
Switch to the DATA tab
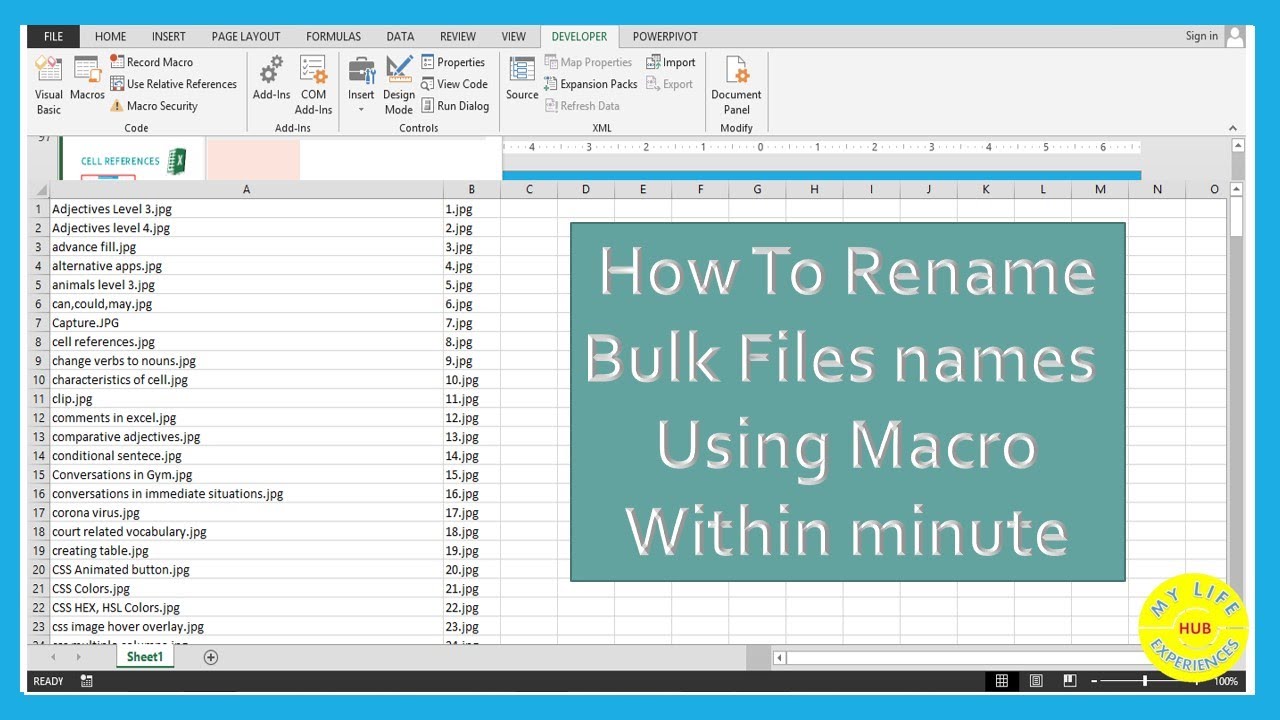pyautogui.click(x=401, y=37)
